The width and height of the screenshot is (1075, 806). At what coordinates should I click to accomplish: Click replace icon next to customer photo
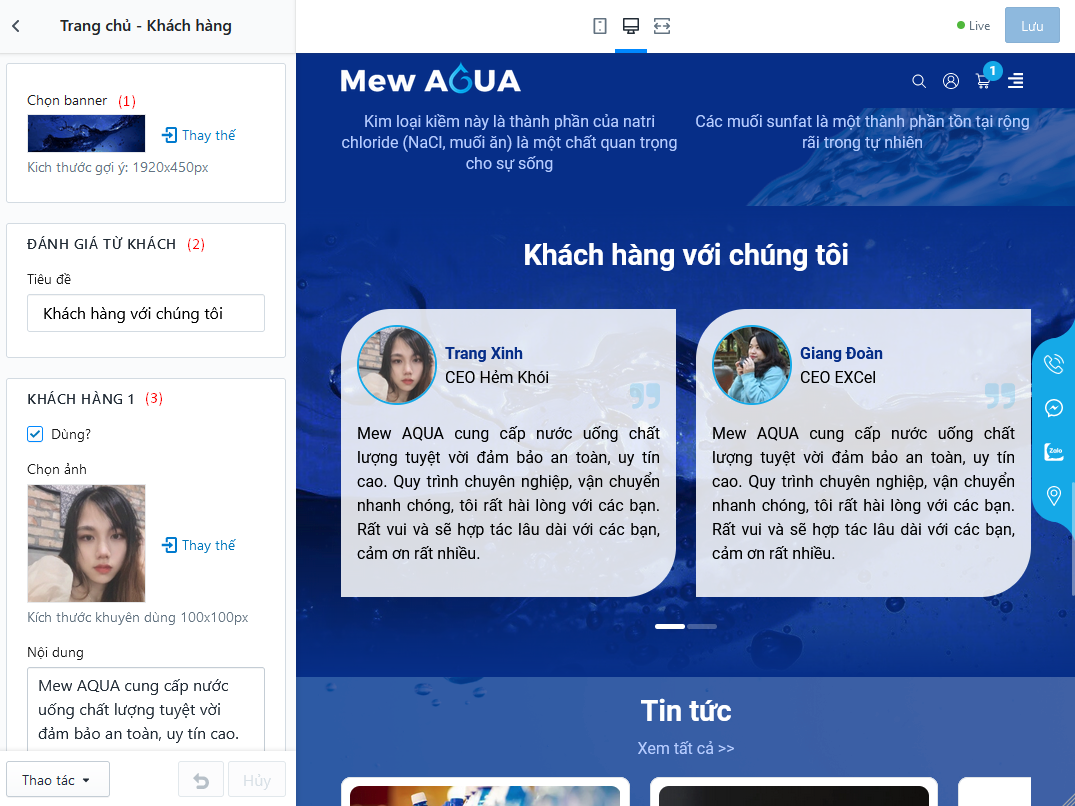[x=169, y=545]
